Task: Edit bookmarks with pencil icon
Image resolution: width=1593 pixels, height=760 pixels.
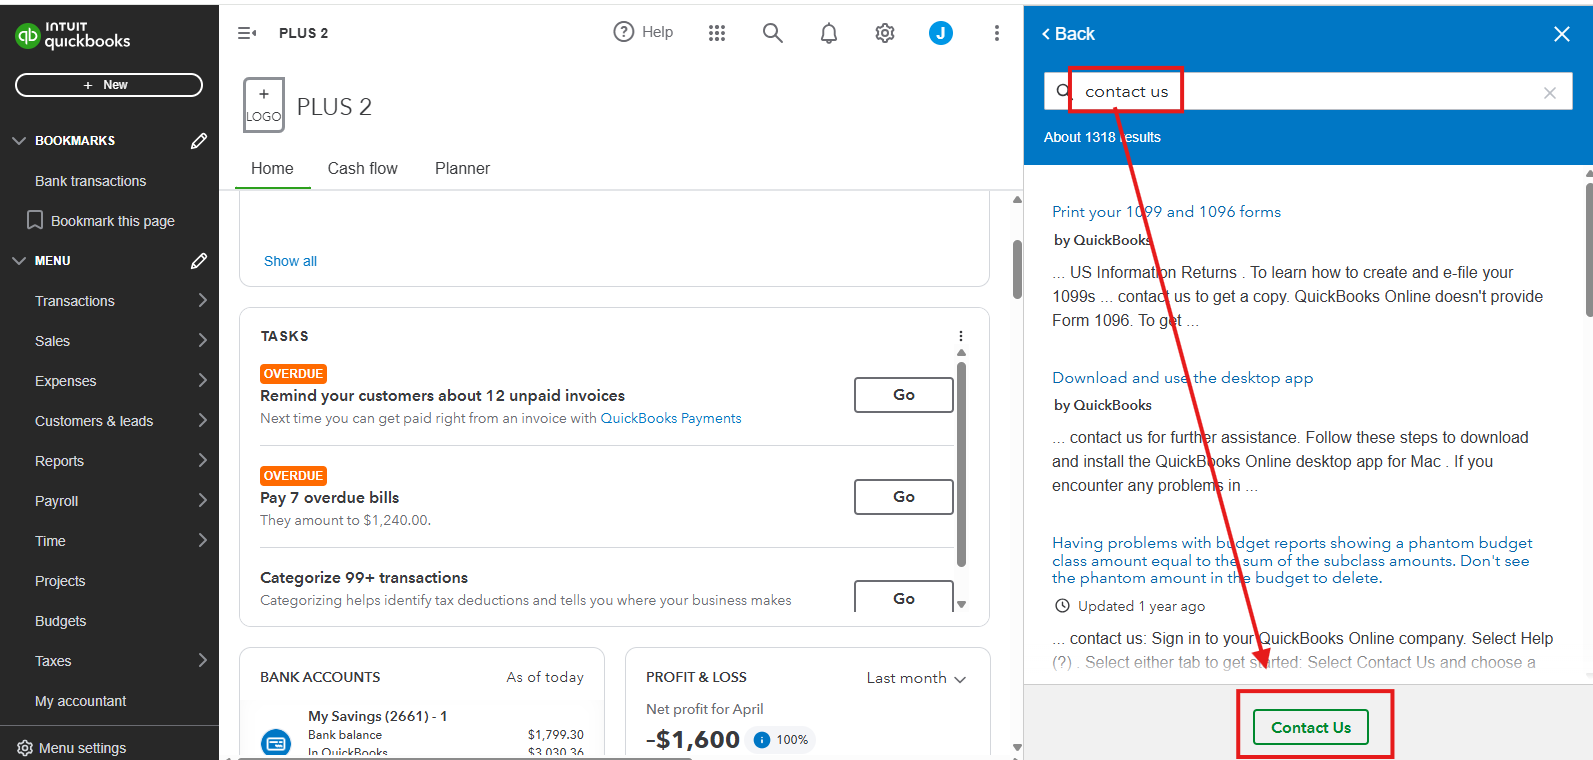Action: pyautogui.click(x=199, y=141)
